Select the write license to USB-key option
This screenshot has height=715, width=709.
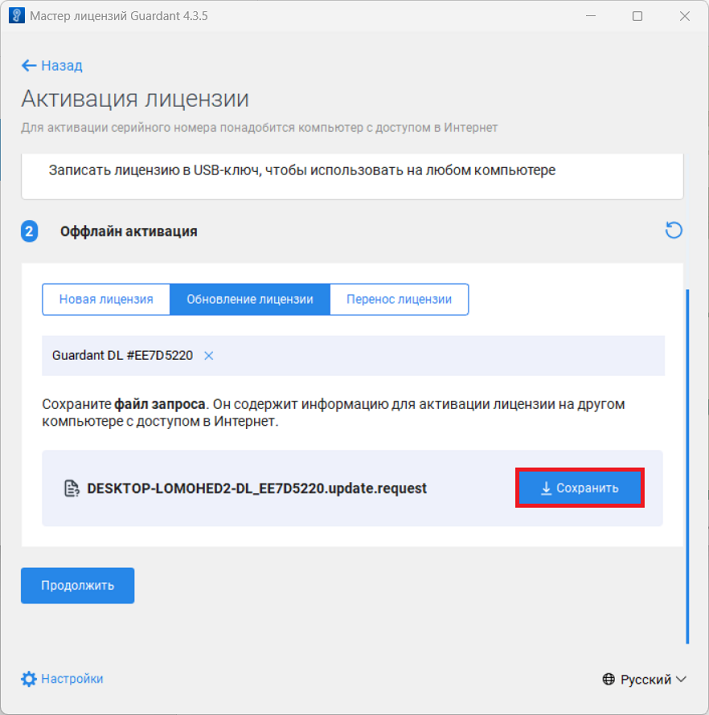(x=302, y=170)
